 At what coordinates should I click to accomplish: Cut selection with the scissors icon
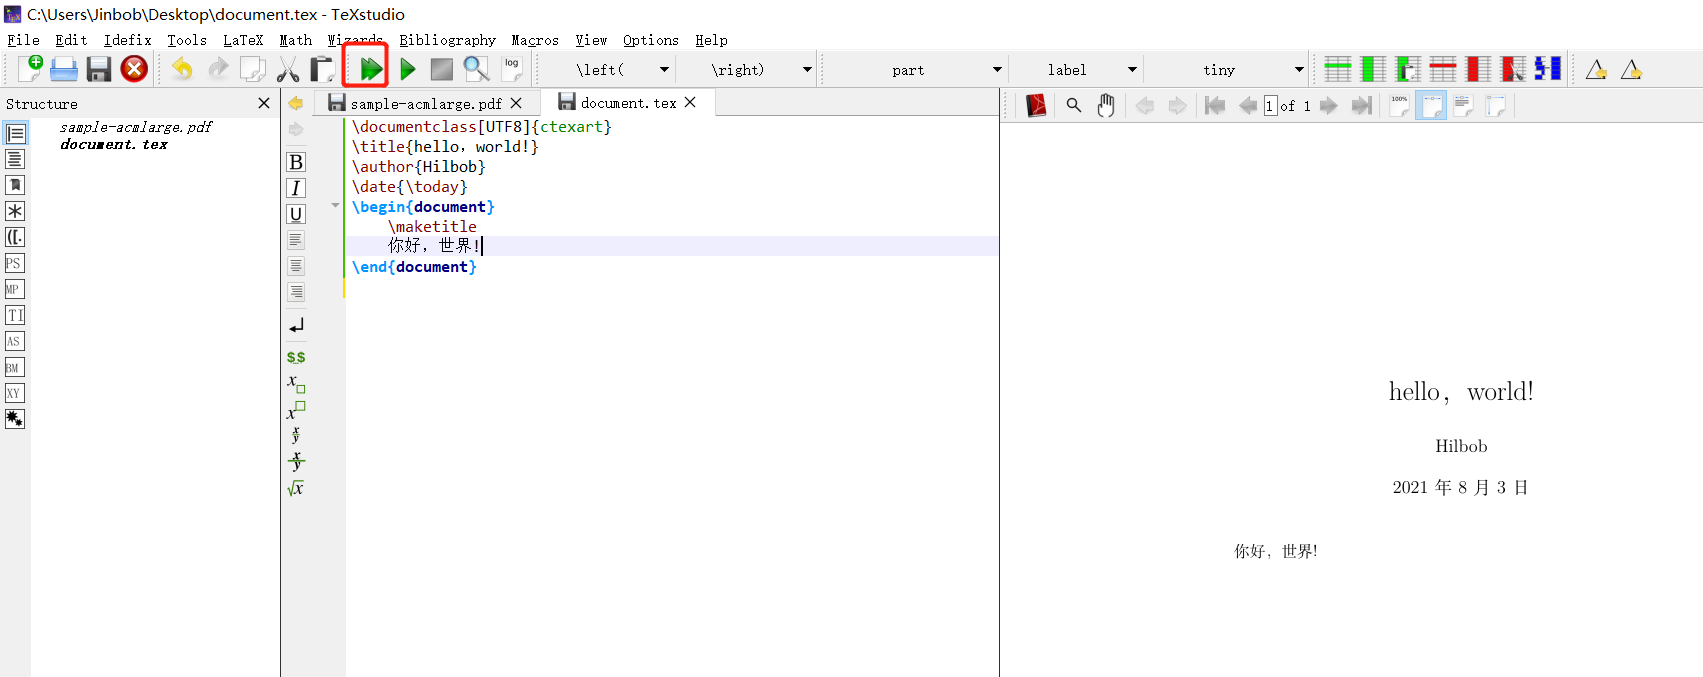288,69
